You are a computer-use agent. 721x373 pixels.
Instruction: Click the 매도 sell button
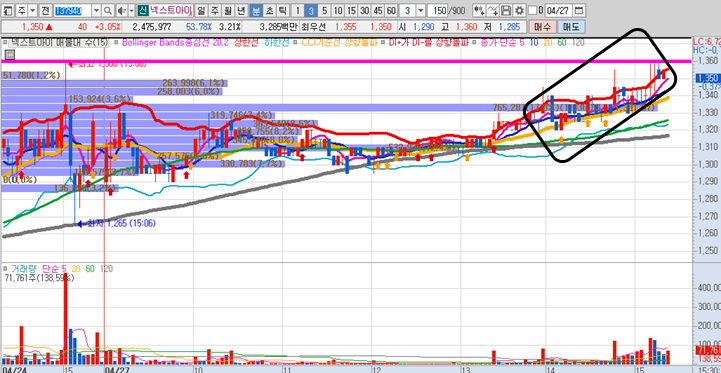click(x=571, y=27)
